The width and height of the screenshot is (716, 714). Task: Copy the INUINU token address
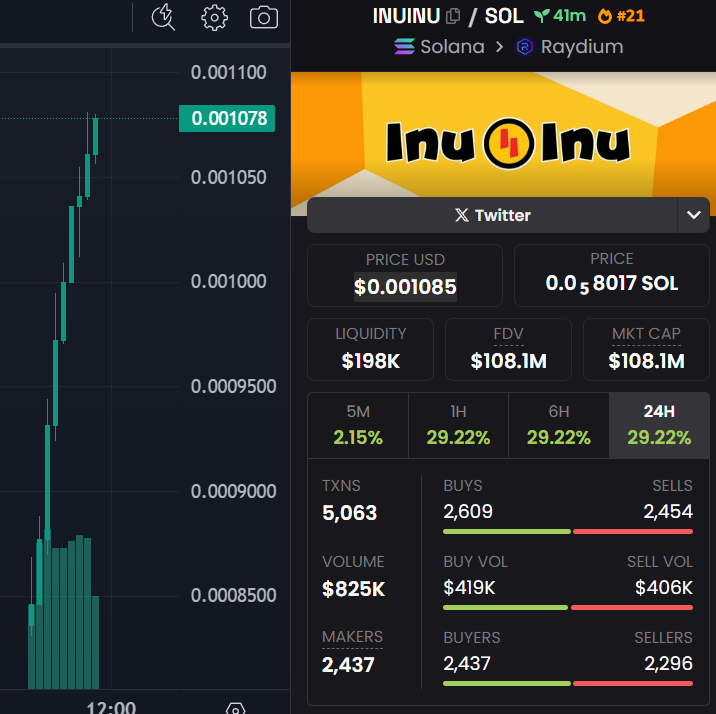coord(453,16)
